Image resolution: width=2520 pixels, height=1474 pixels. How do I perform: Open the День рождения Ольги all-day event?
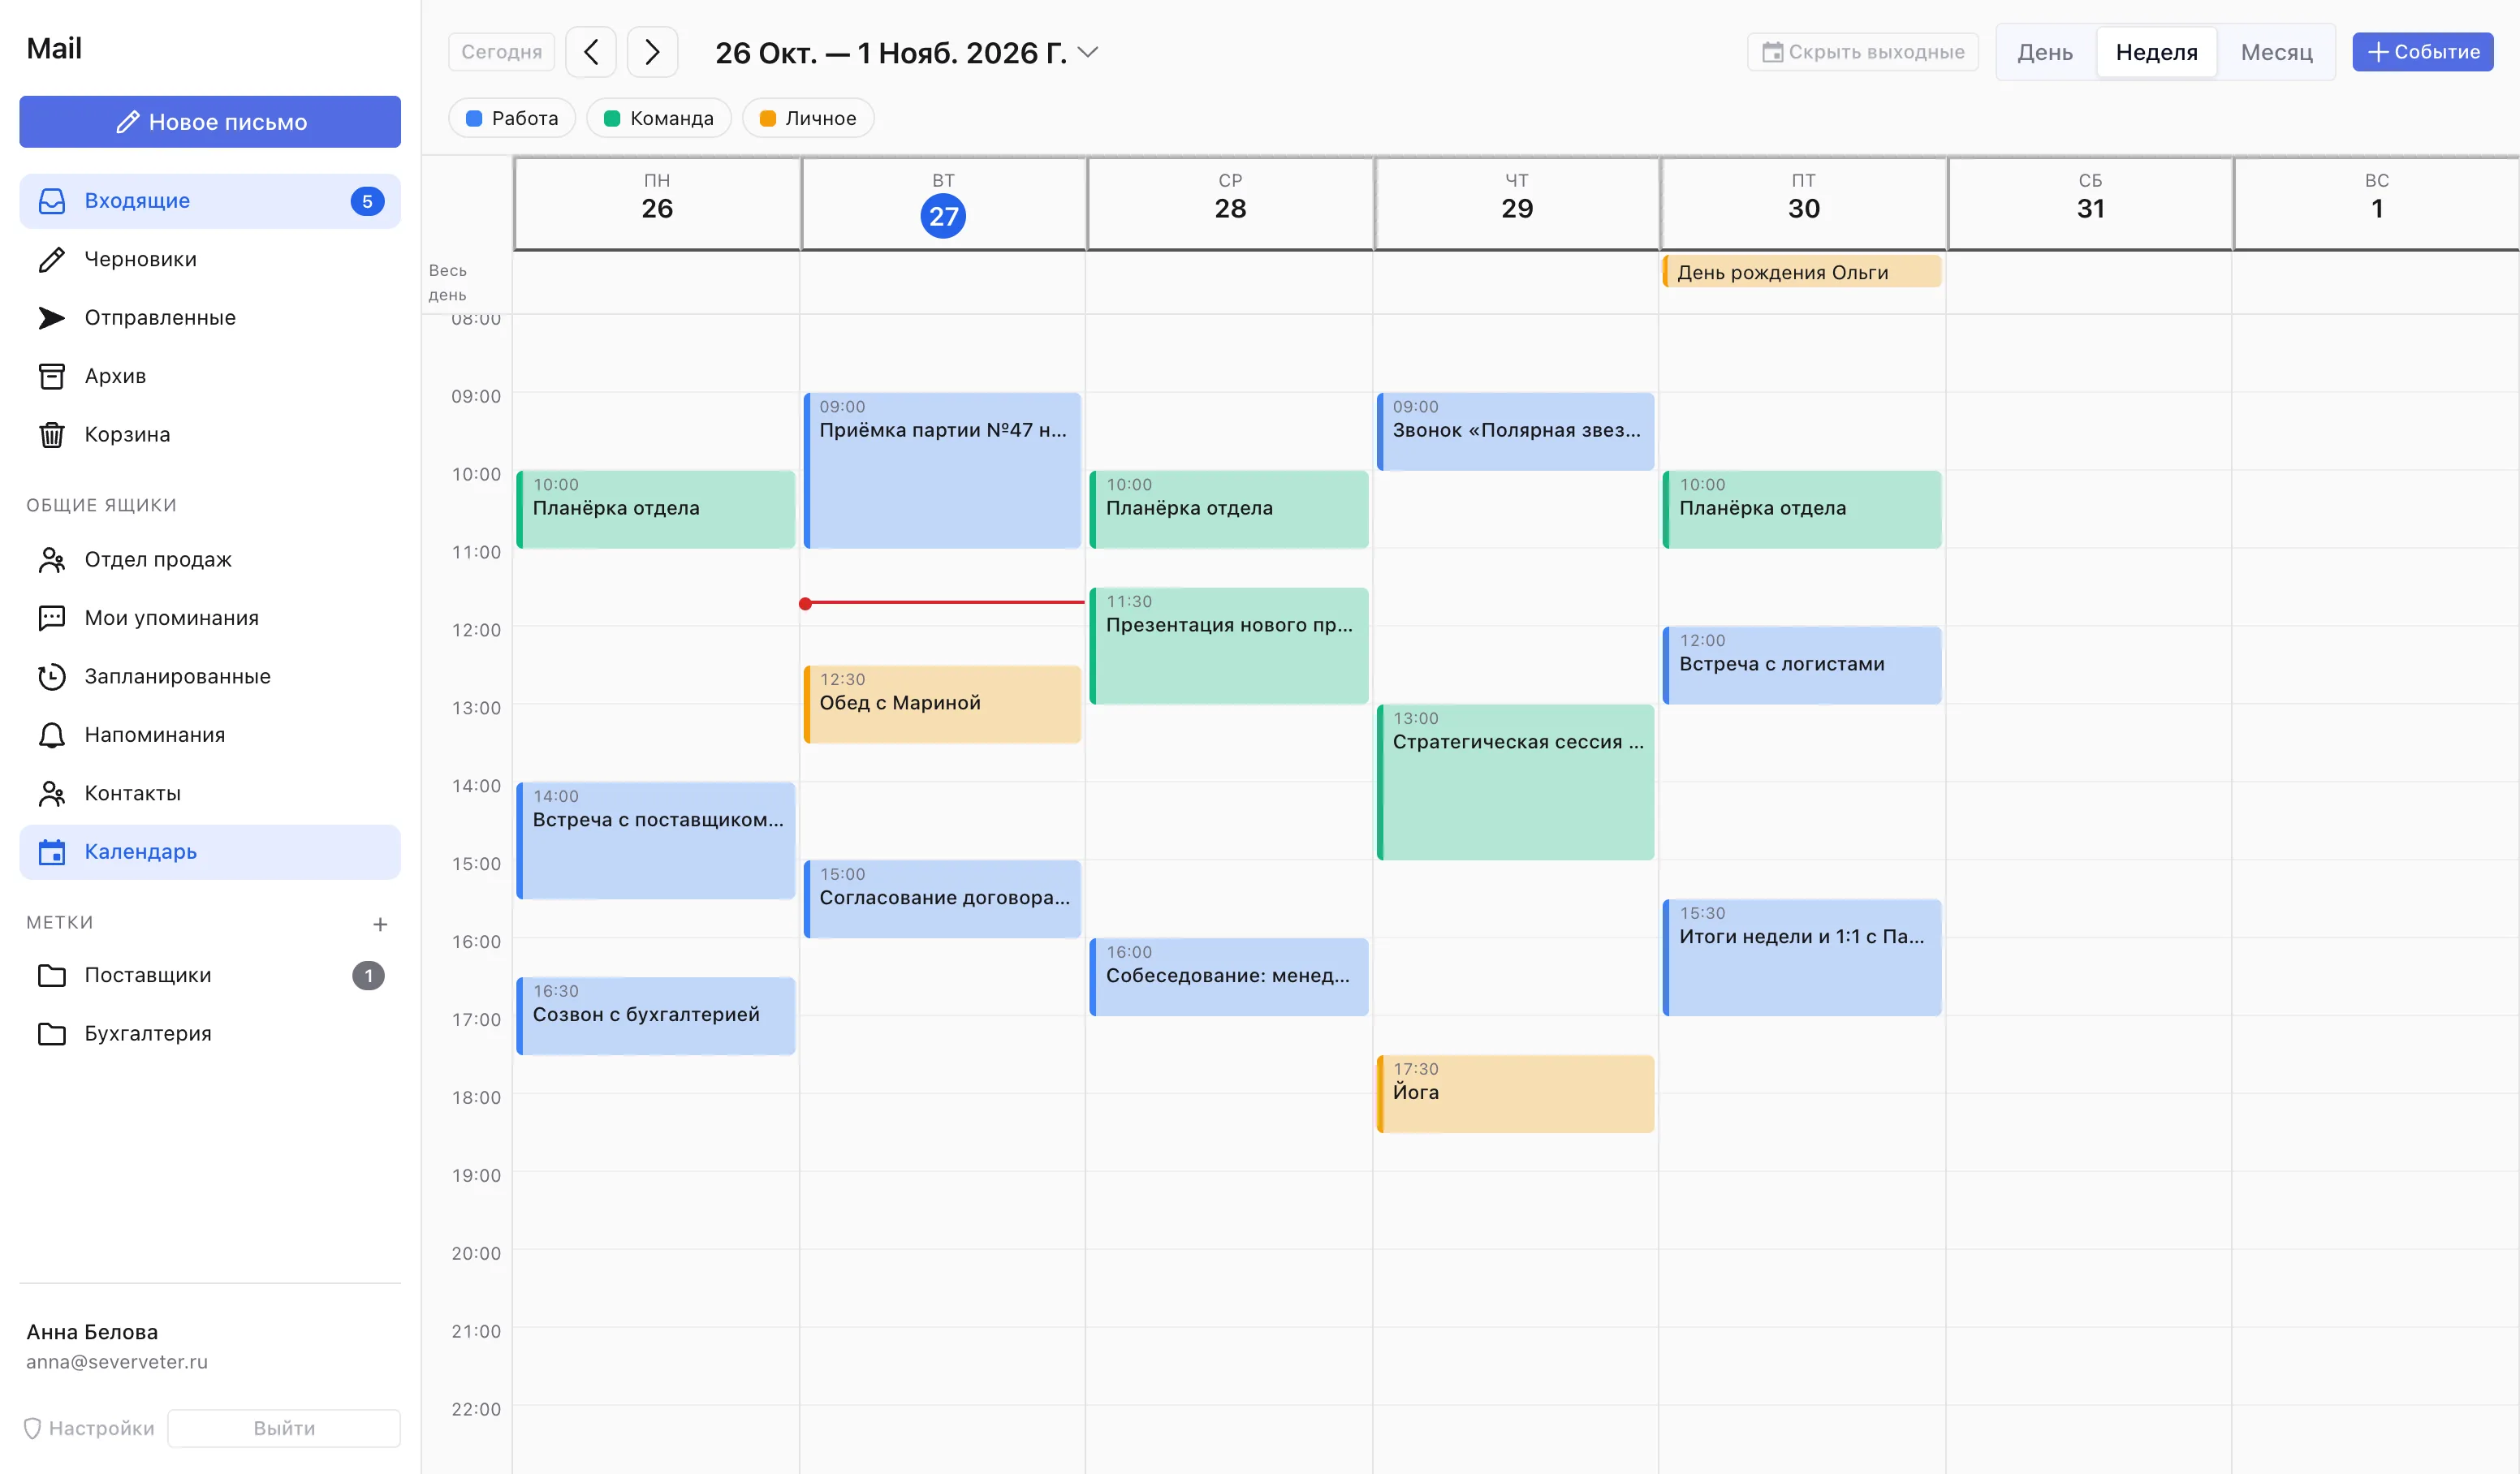coord(1802,272)
